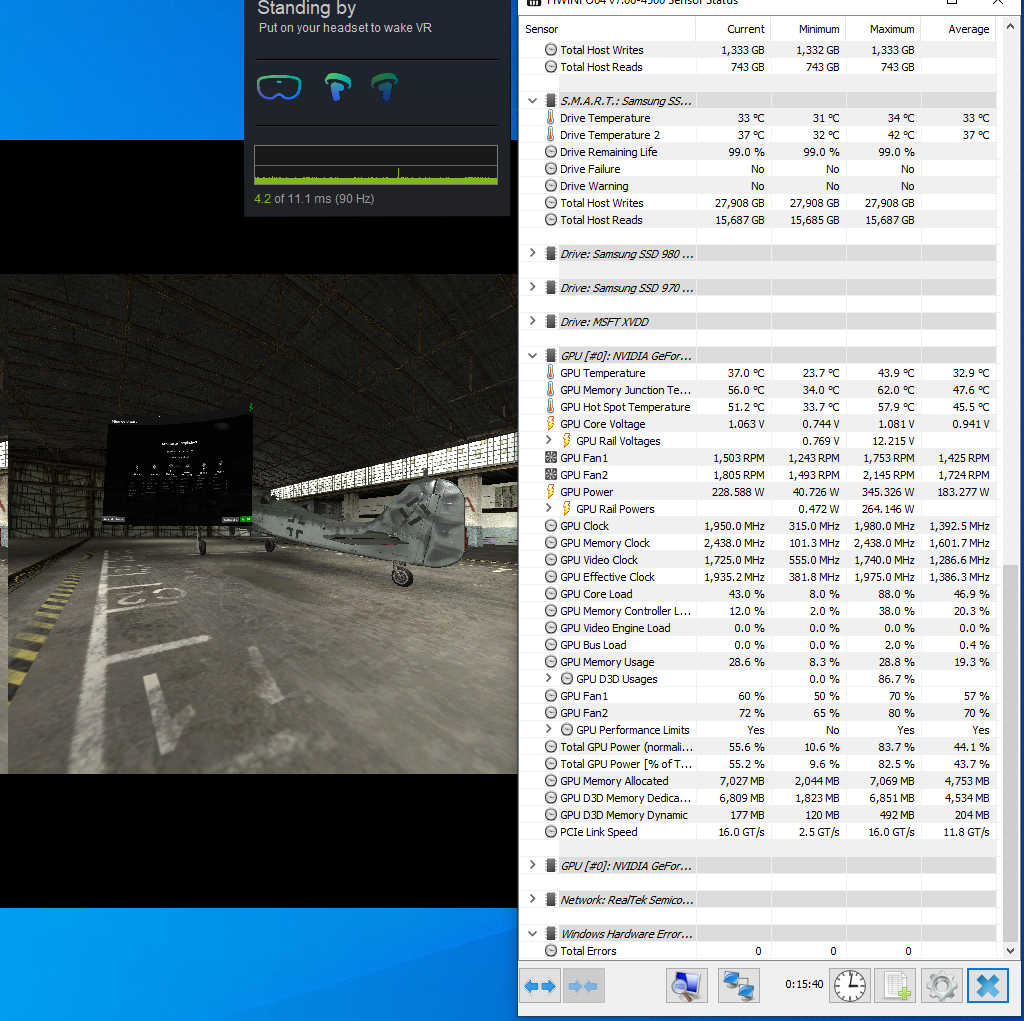Start logging with the spreadsheet plus icon
The height and width of the screenshot is (1021, 1024).
895,986
